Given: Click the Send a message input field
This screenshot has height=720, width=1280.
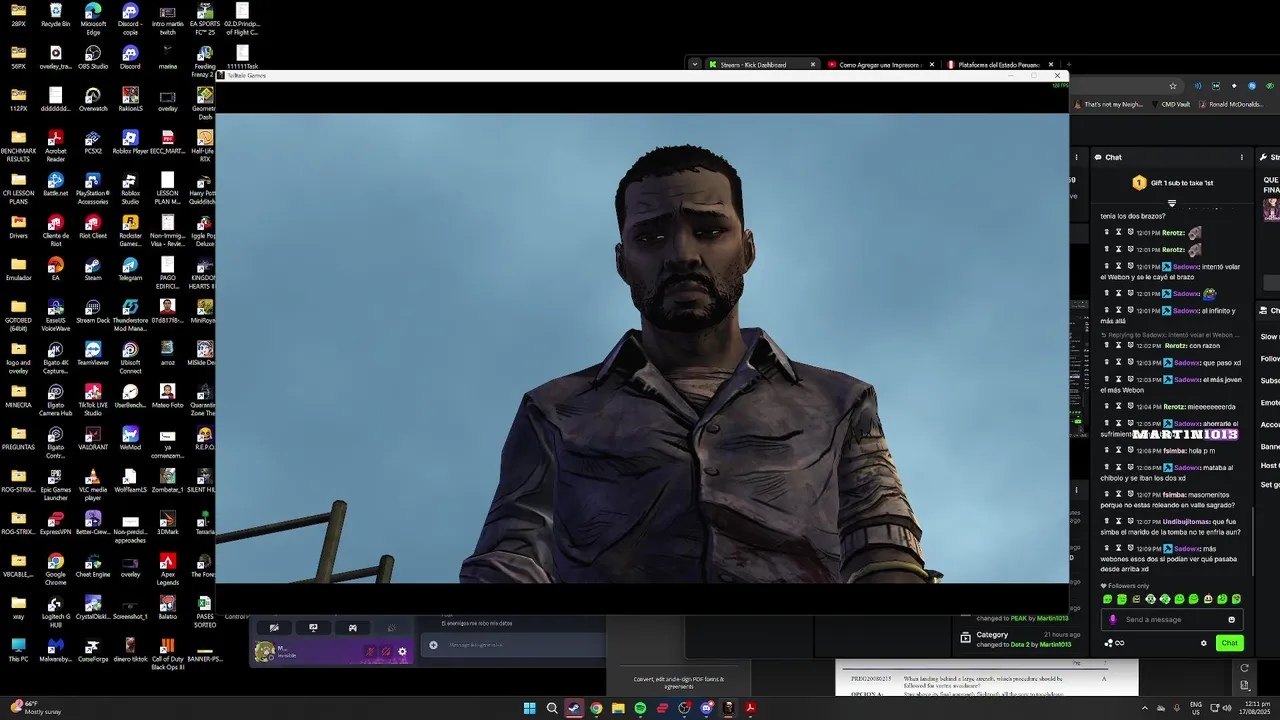Looking at the screenshot, I should click(x=1170, y=619).
